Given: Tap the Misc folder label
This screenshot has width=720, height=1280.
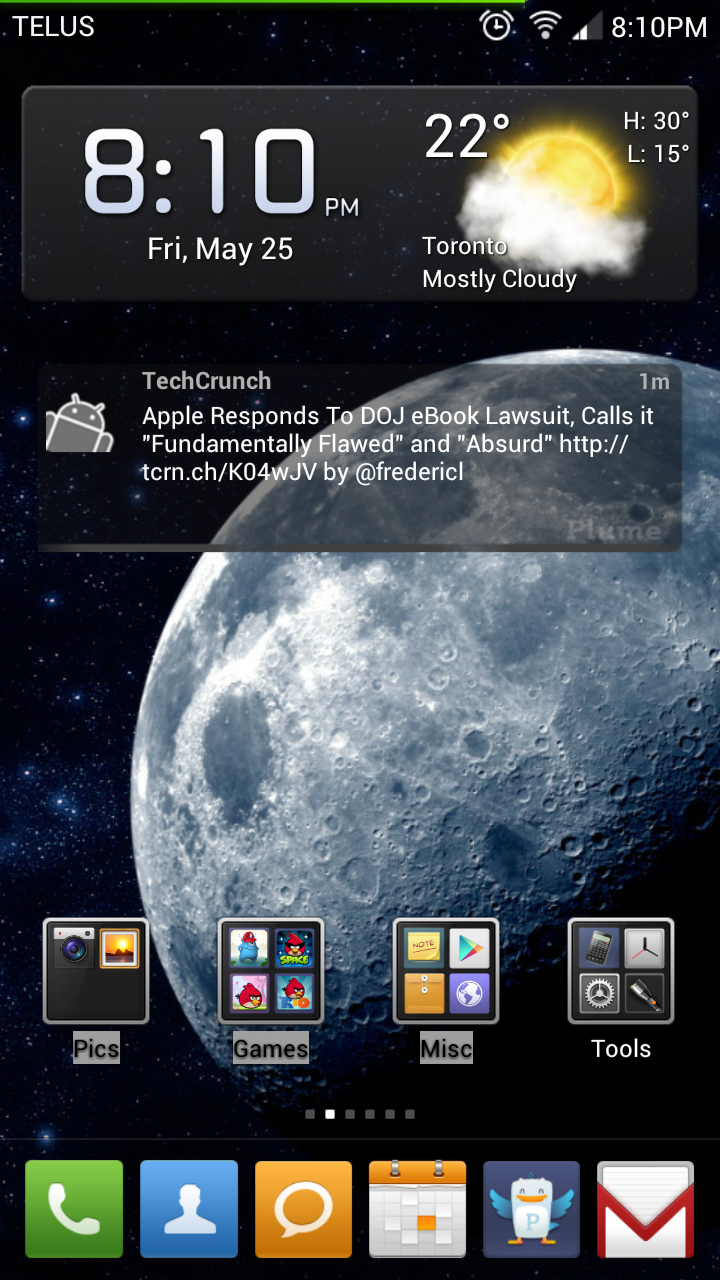Looking at the screenshot, I should coord(446,1049).
